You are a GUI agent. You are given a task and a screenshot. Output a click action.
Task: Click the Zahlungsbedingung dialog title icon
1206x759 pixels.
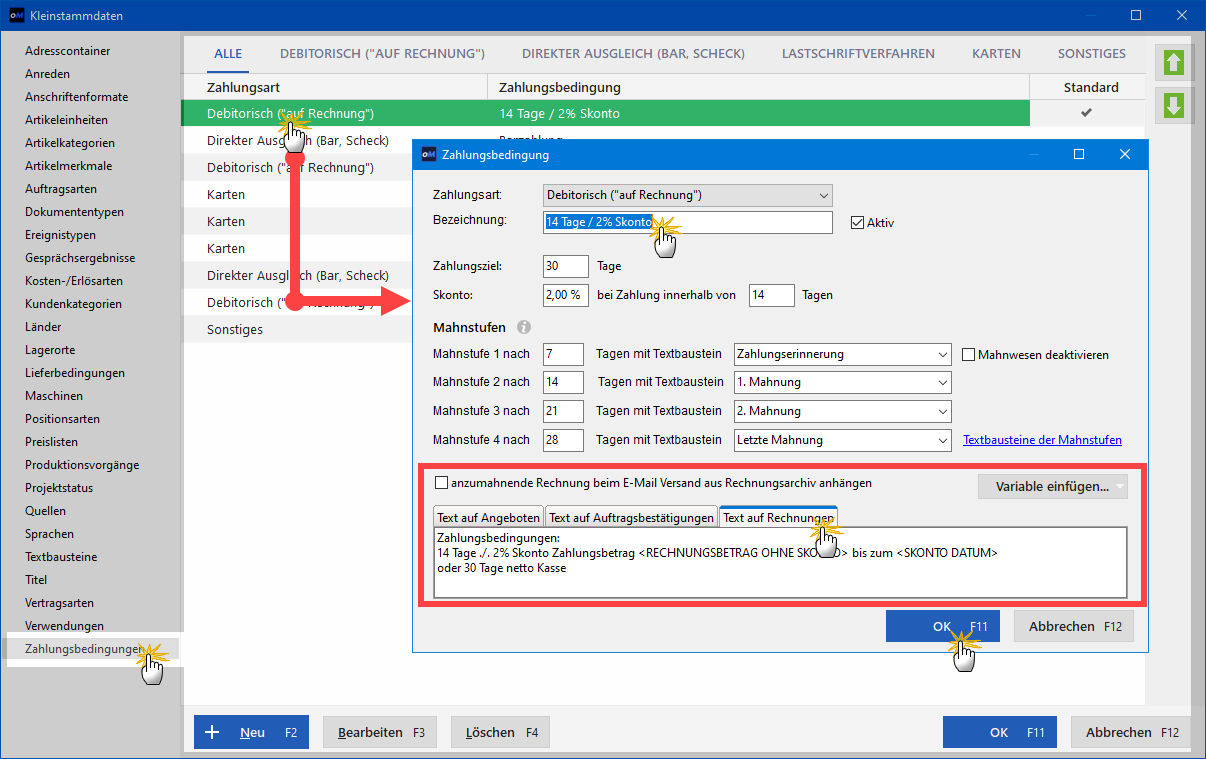(429, 155)
